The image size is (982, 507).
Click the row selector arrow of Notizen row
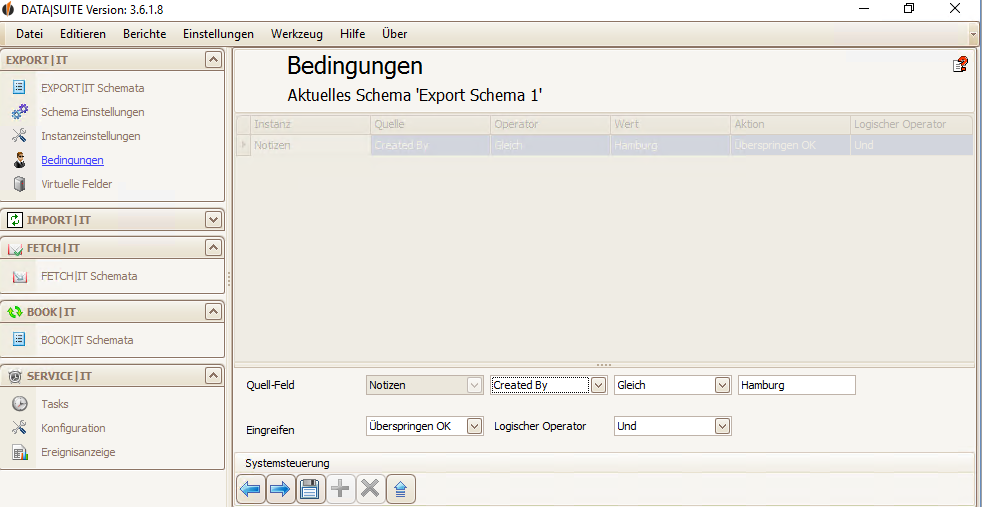243,145
